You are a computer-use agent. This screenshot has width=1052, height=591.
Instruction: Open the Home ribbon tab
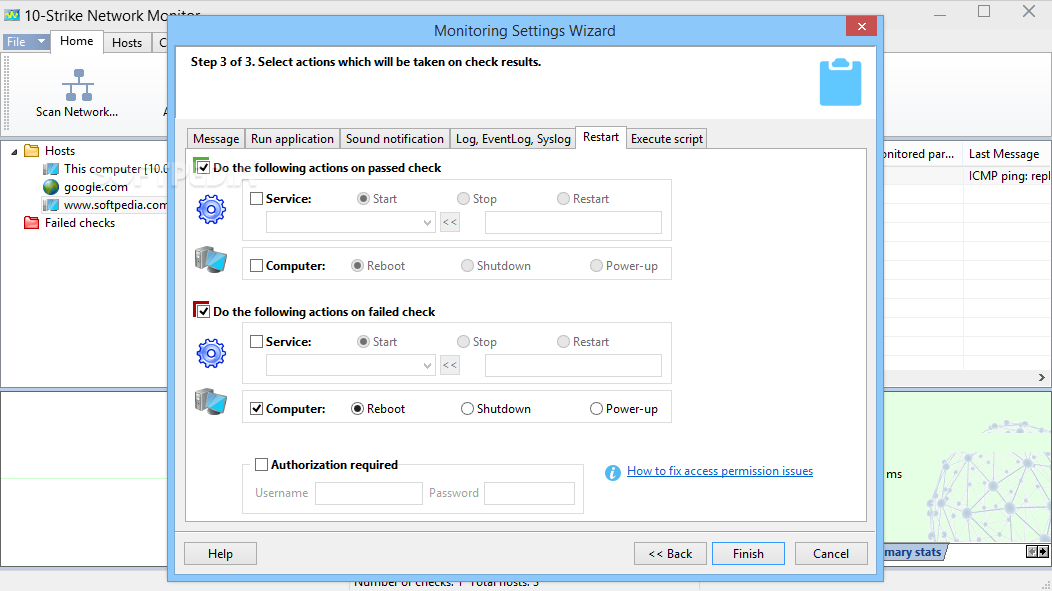(x=76, y=41)
